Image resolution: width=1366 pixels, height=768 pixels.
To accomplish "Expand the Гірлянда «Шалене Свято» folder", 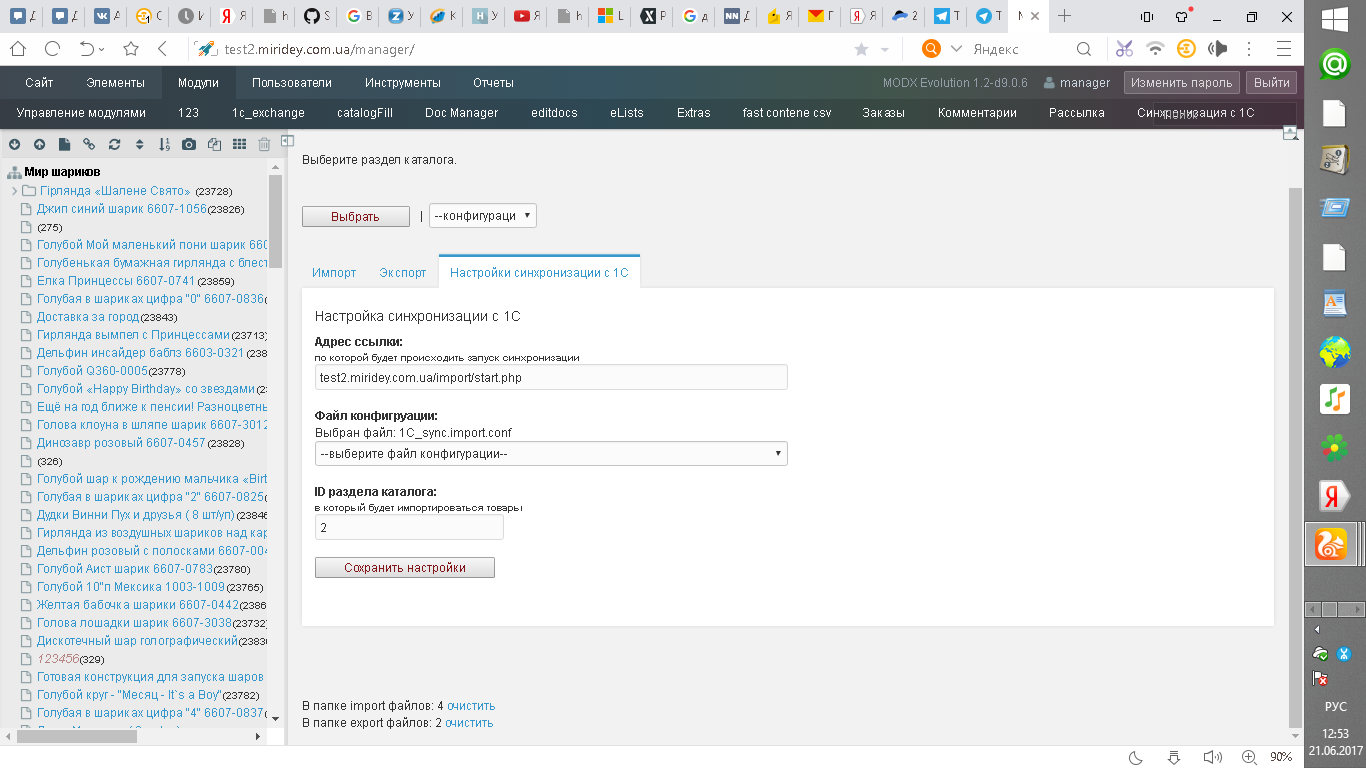I will coord(14,191).
